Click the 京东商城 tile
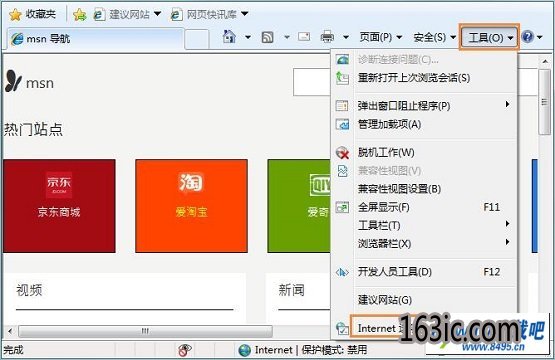This screenshot has width=555, height=360. coord(59,206)
